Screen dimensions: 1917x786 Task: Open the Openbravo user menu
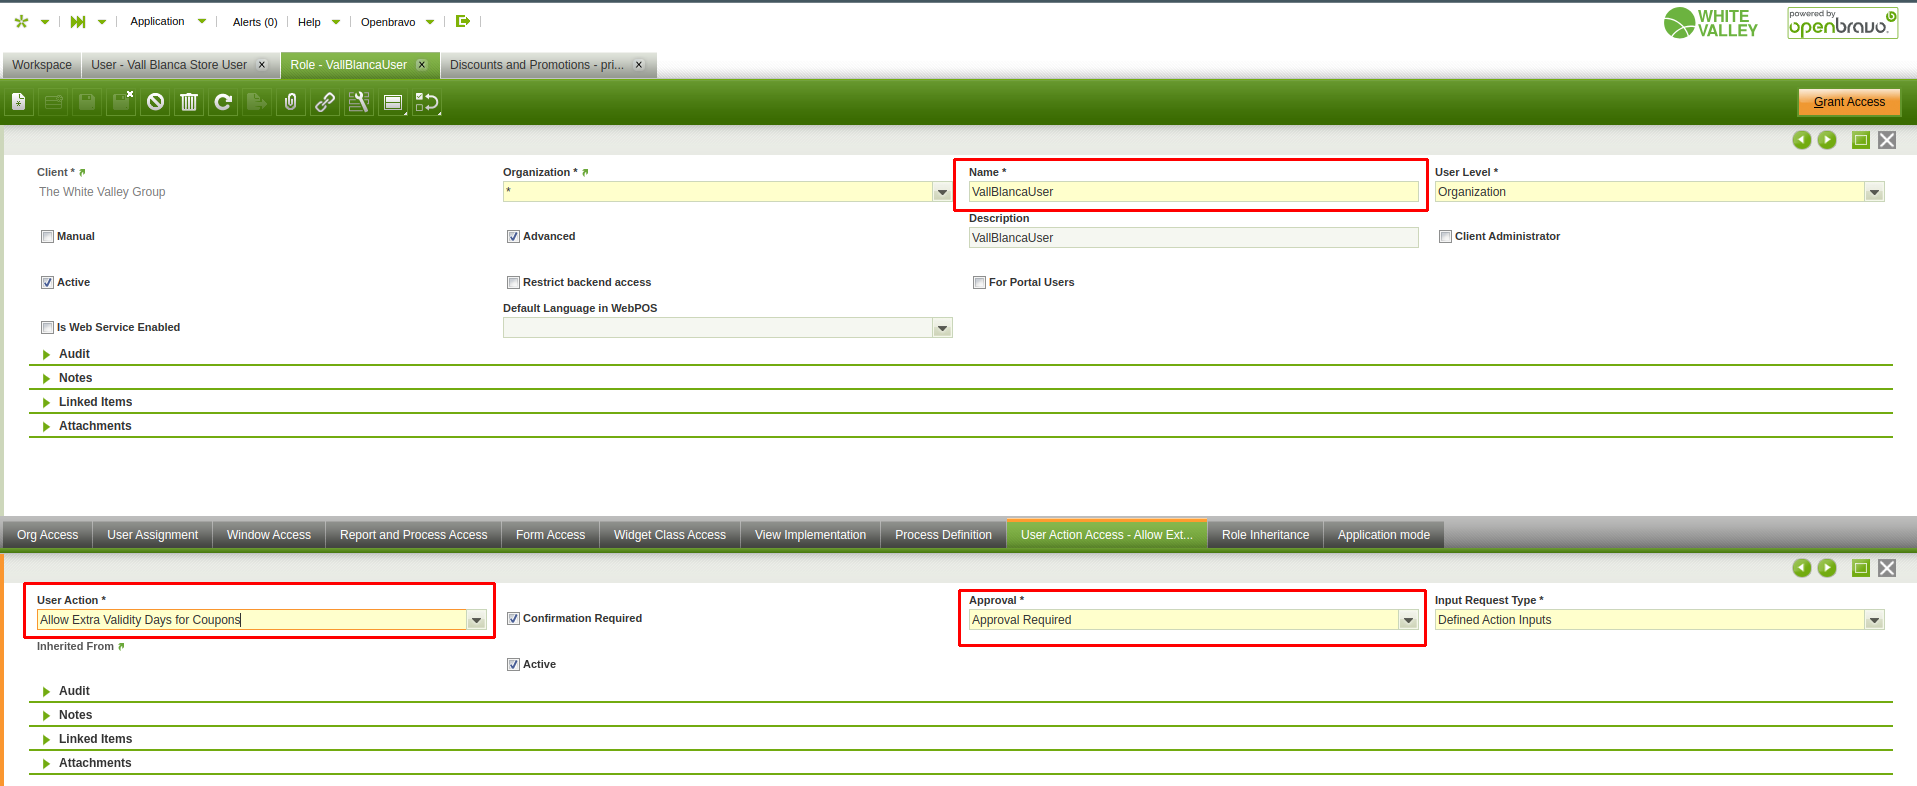coord(397,21)
